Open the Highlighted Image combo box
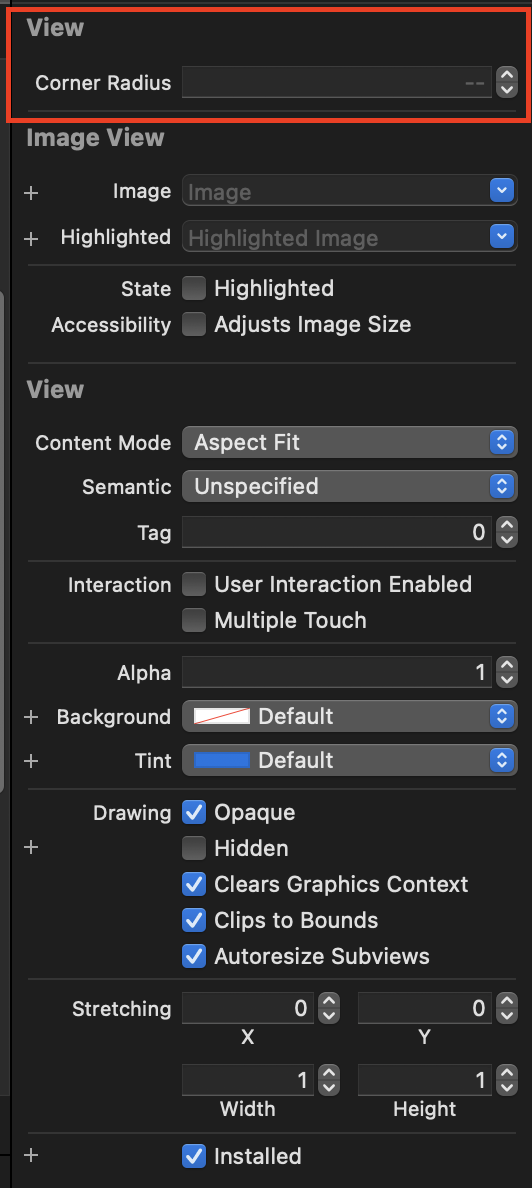The image size is (532, 1188). click(349, 237)
